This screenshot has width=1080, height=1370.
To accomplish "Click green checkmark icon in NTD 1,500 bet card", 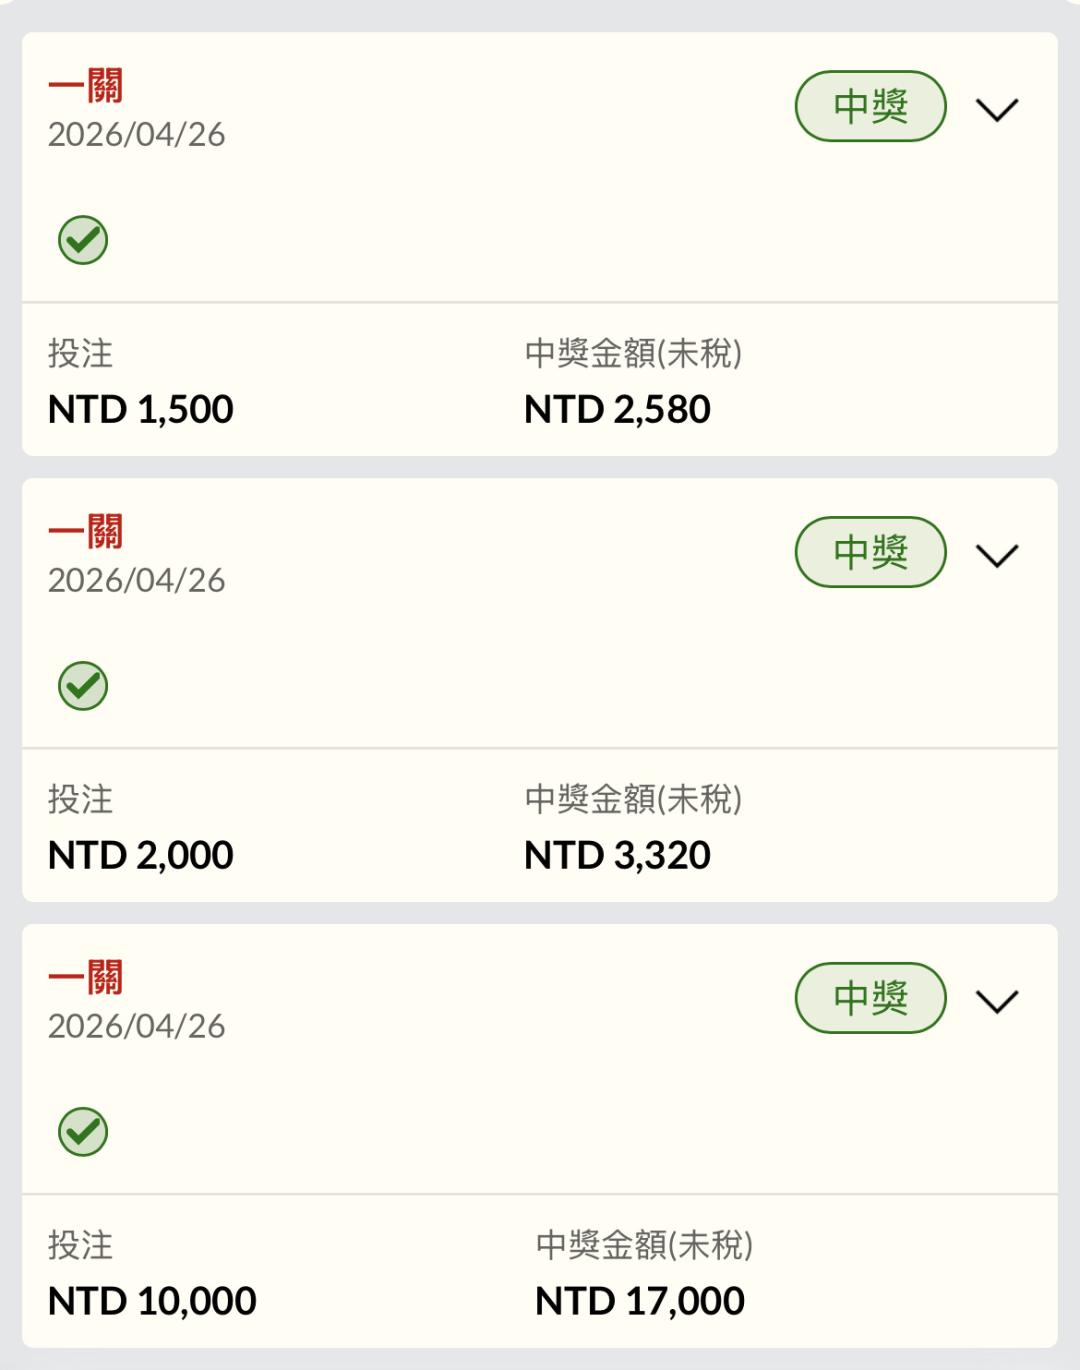I will tap(83, 240).
